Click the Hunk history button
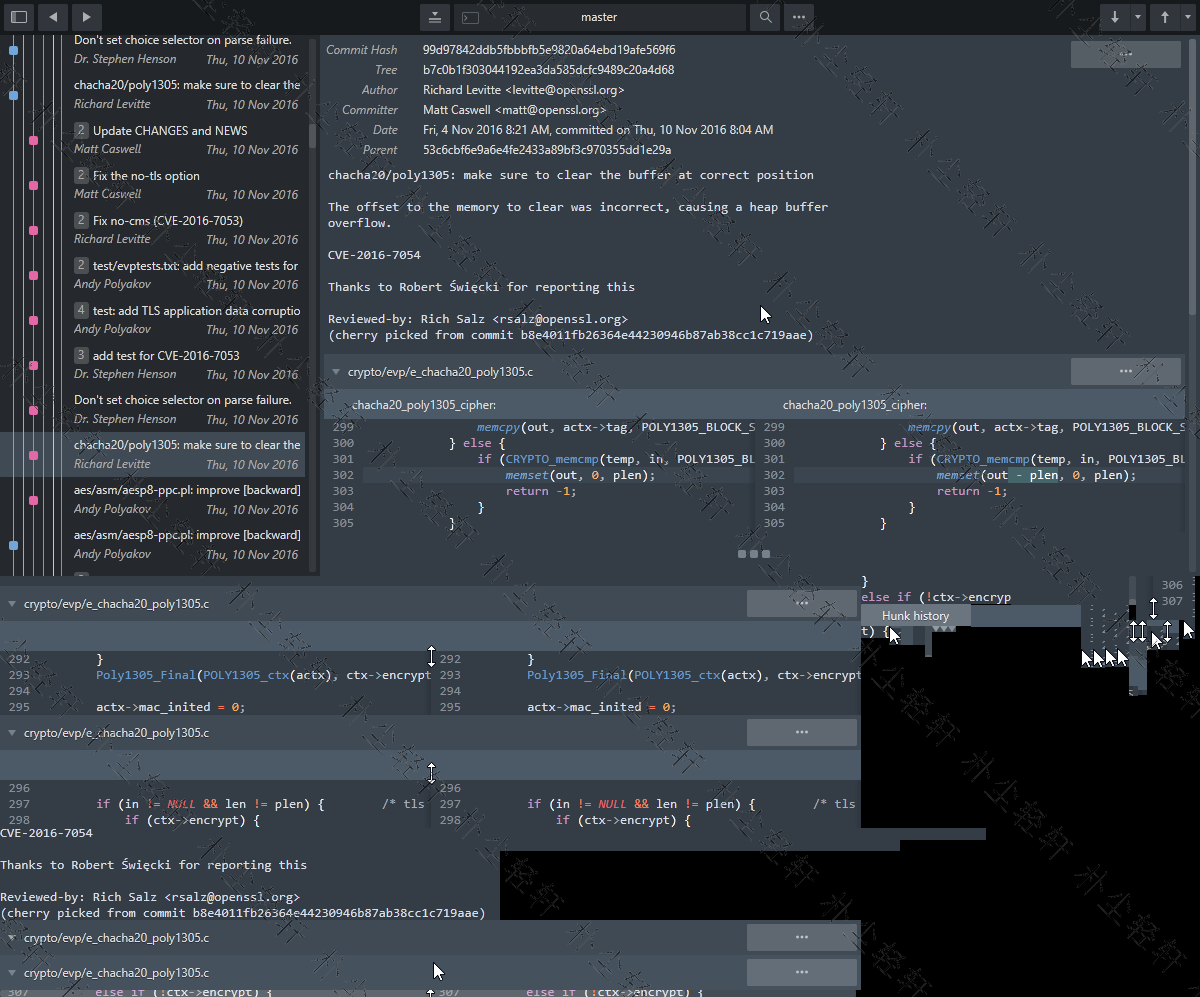This screenshot has width=1200, height=997. click(x=915, y=615)
